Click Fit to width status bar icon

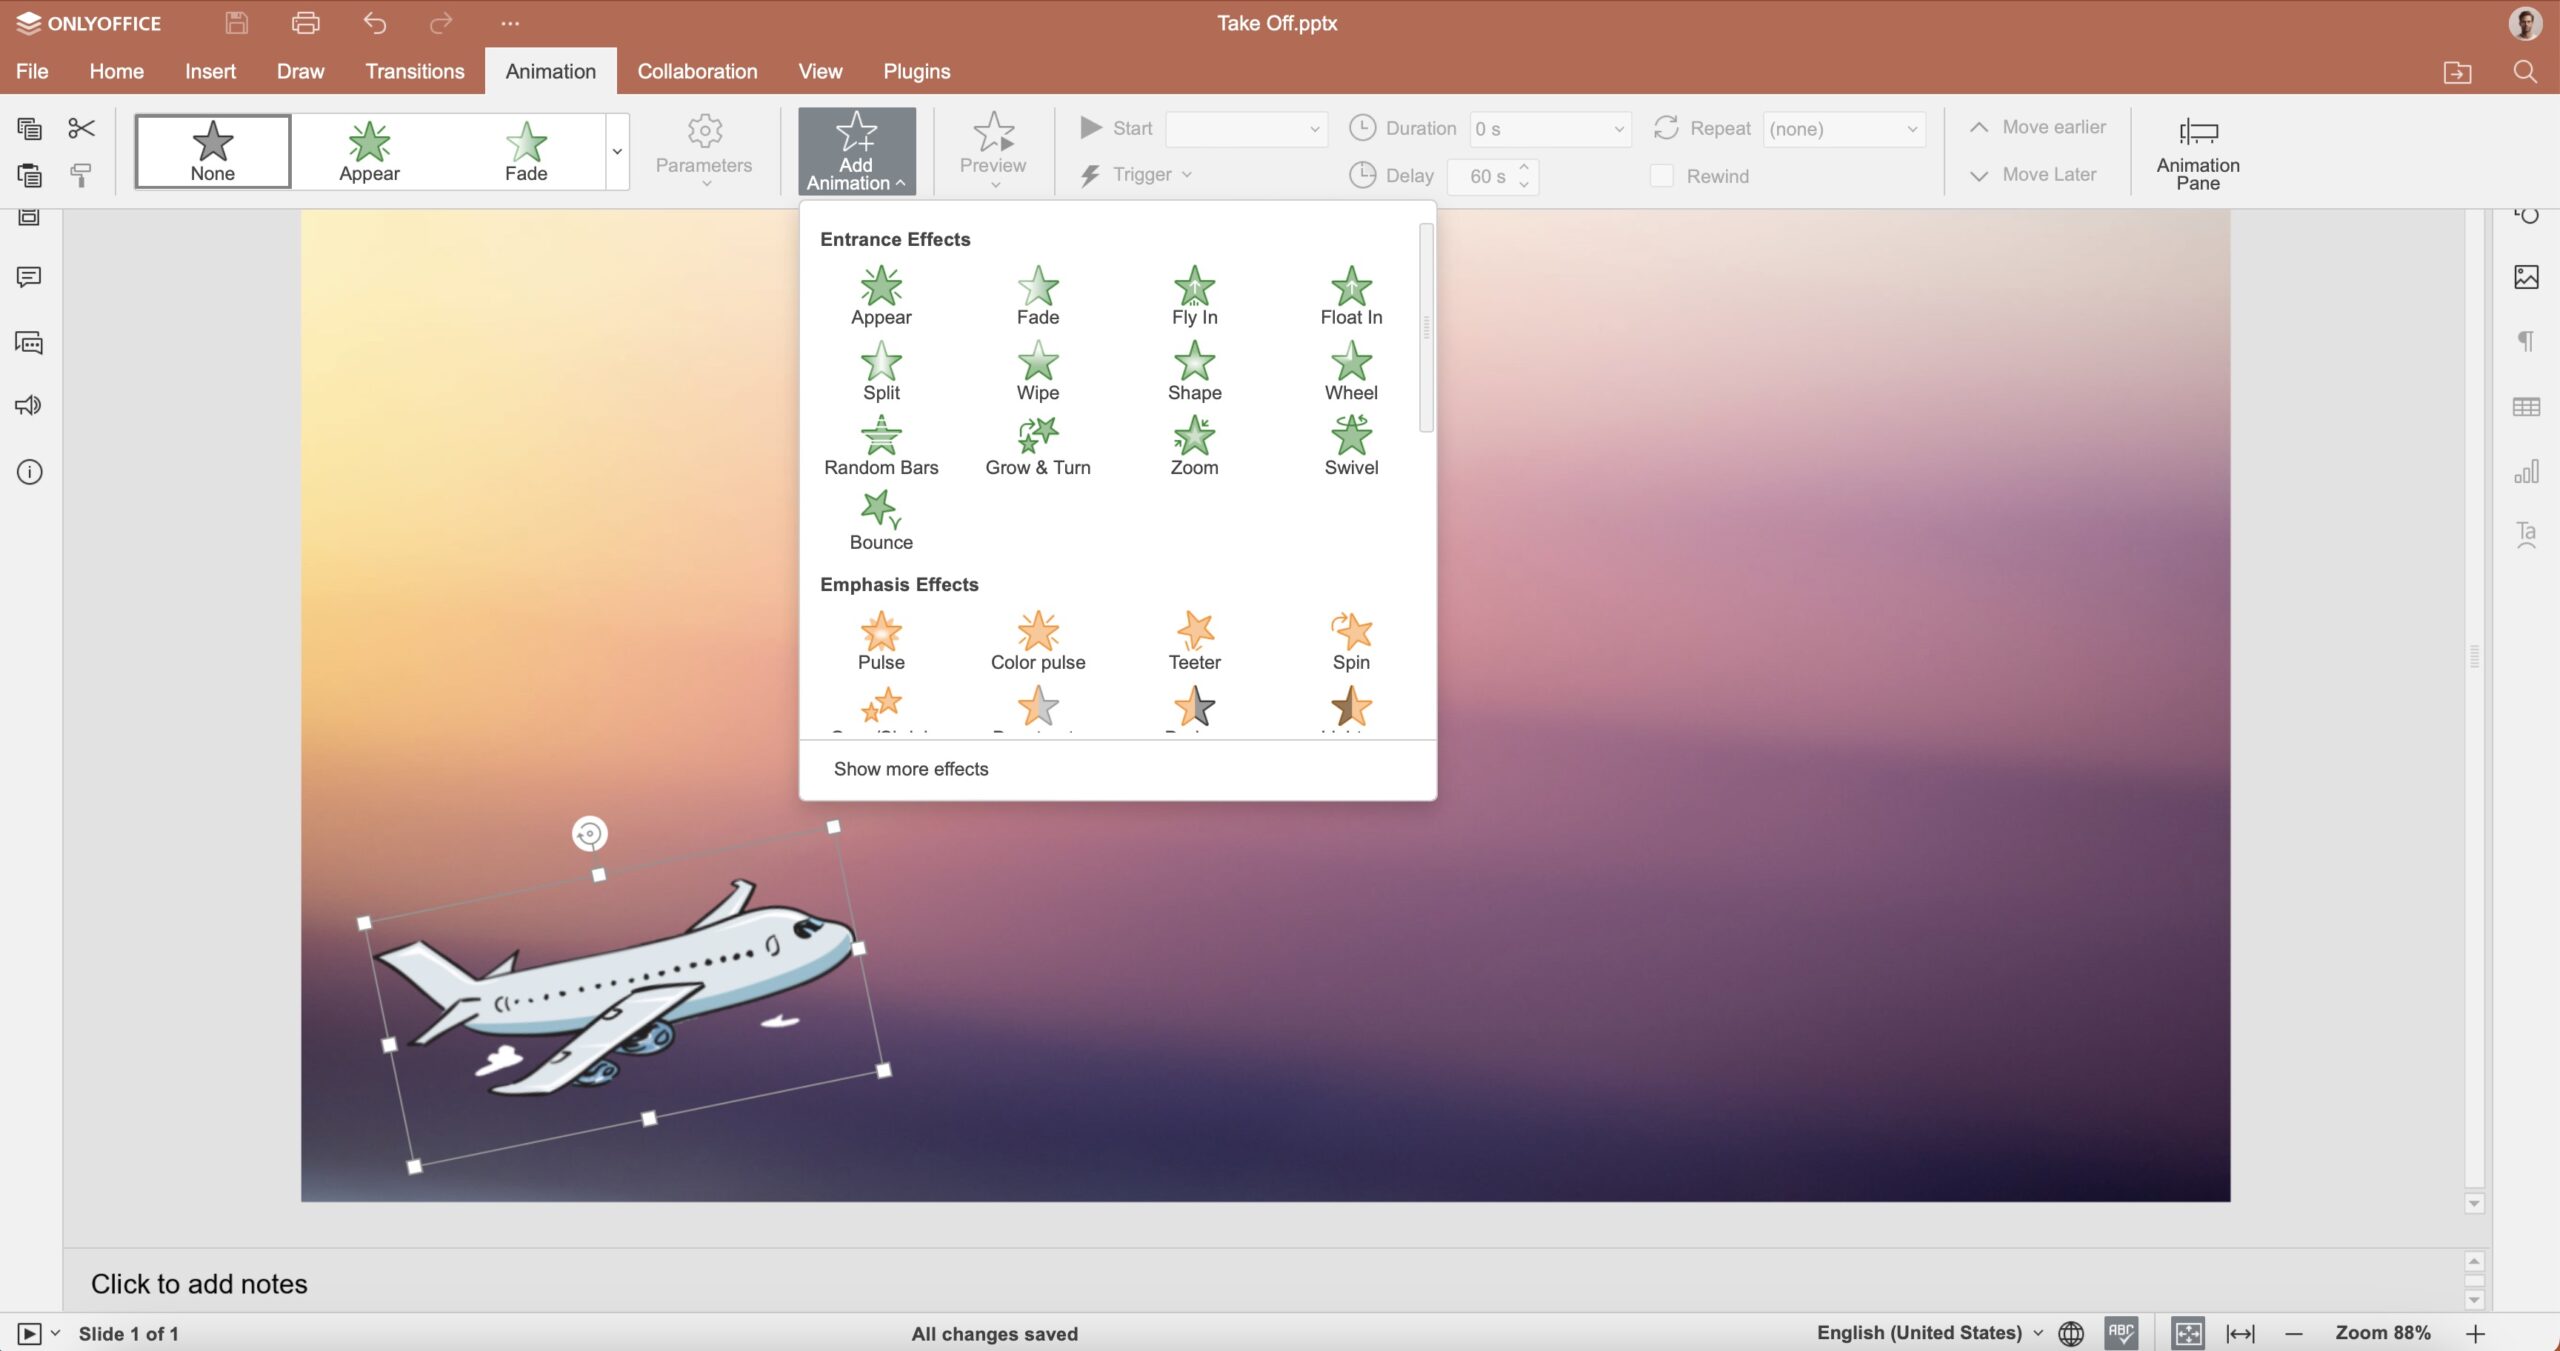[2241, 1333]
